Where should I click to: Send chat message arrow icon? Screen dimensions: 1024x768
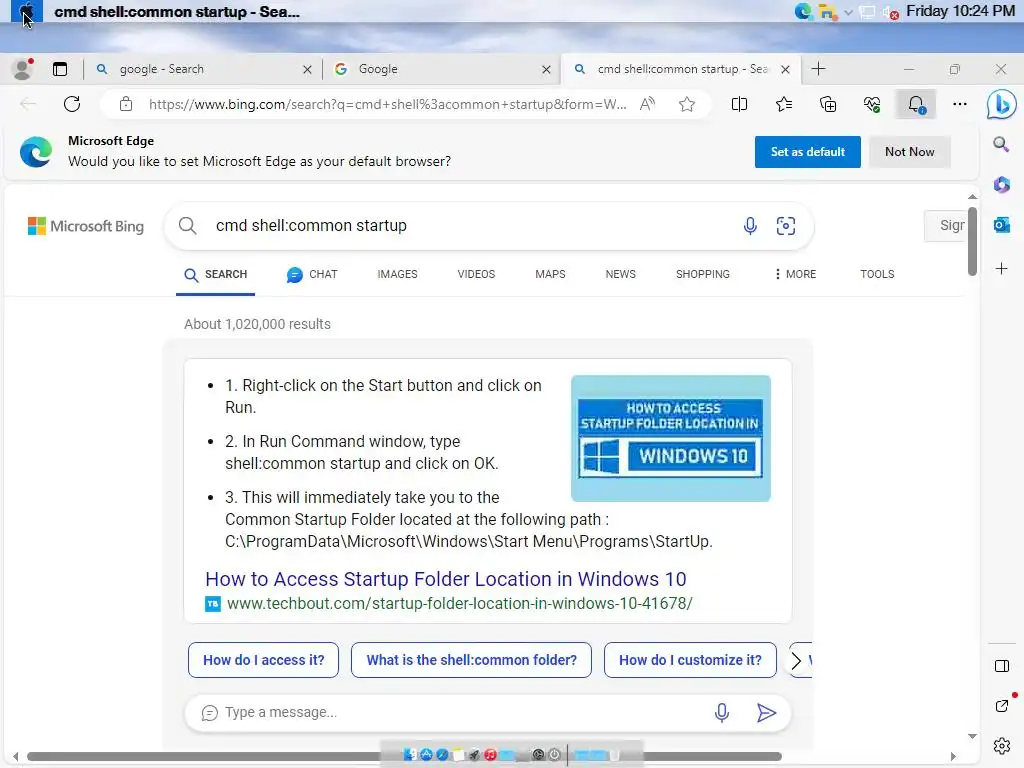click(766, 712)
